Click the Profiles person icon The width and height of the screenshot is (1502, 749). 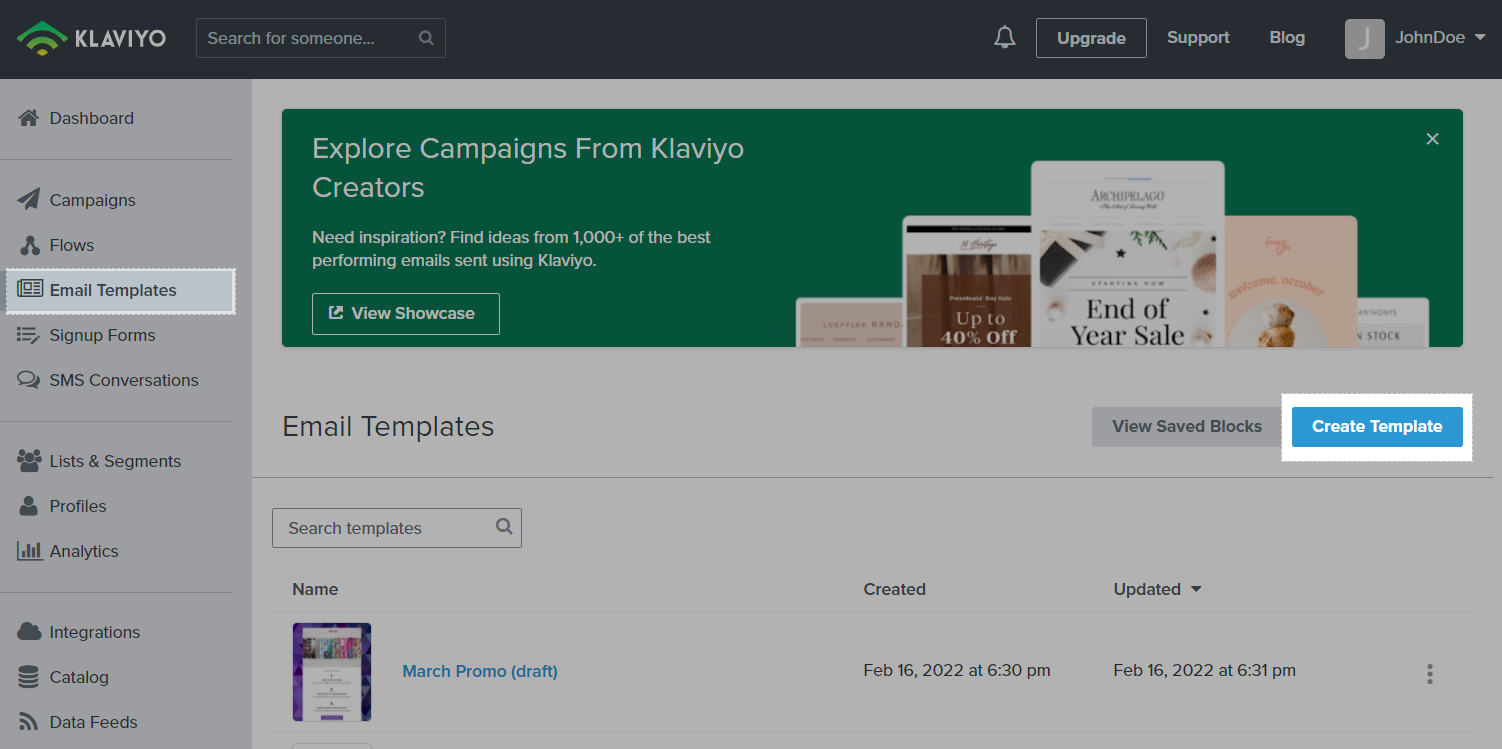29,506
